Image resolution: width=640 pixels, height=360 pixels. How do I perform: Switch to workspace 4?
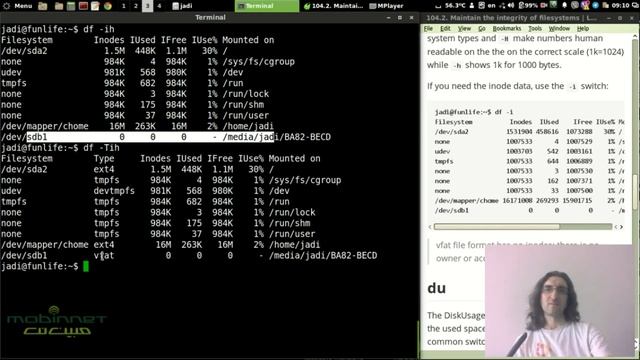[x=159, y=6]
